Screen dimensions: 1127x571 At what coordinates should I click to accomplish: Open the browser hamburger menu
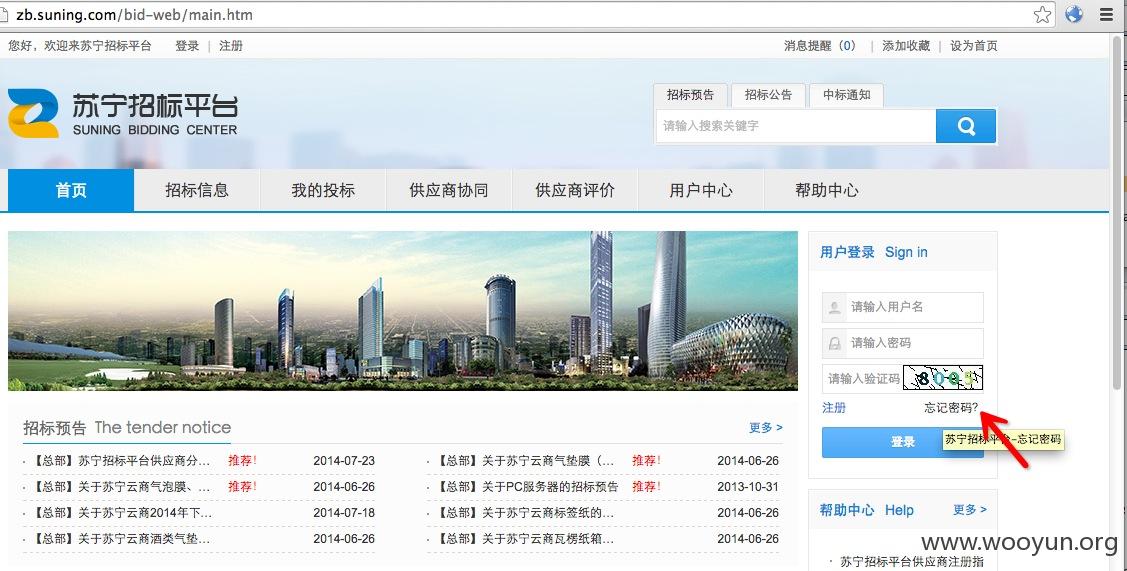[x=1106, y=14]
